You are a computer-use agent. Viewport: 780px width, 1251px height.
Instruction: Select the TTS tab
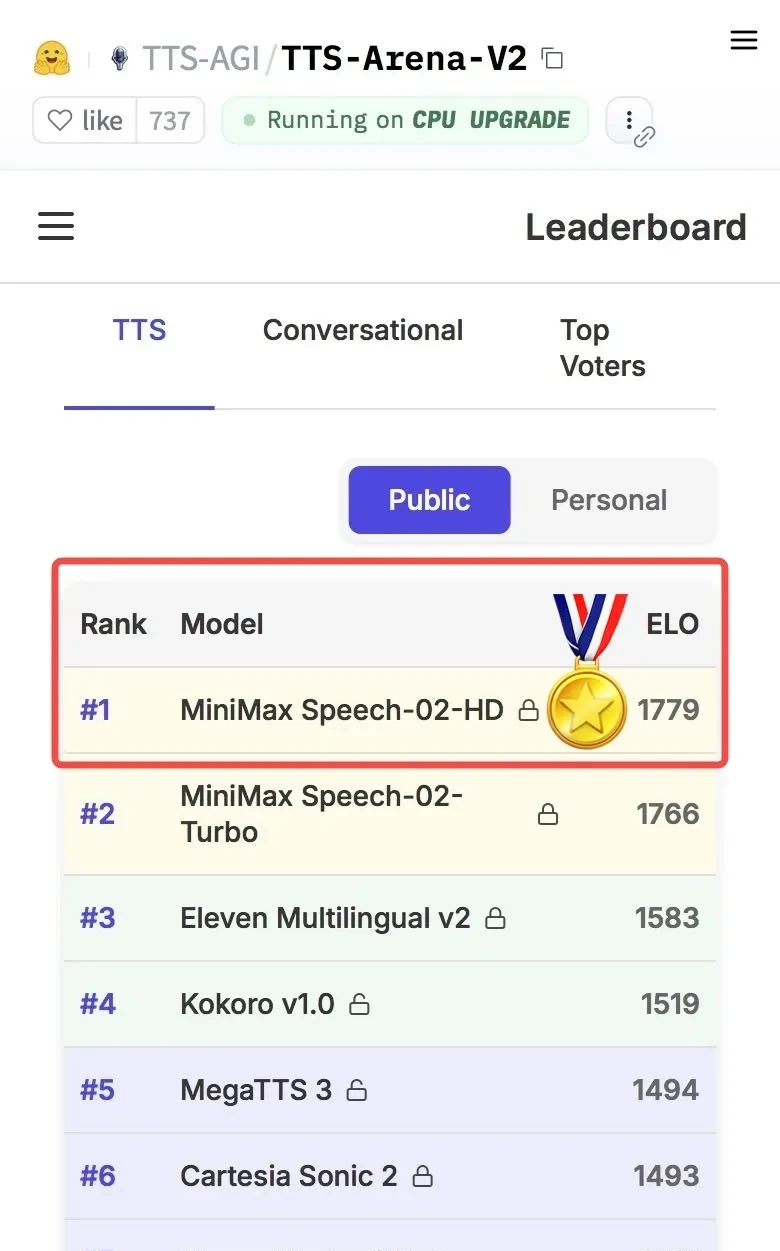click(x=139, y=331)
